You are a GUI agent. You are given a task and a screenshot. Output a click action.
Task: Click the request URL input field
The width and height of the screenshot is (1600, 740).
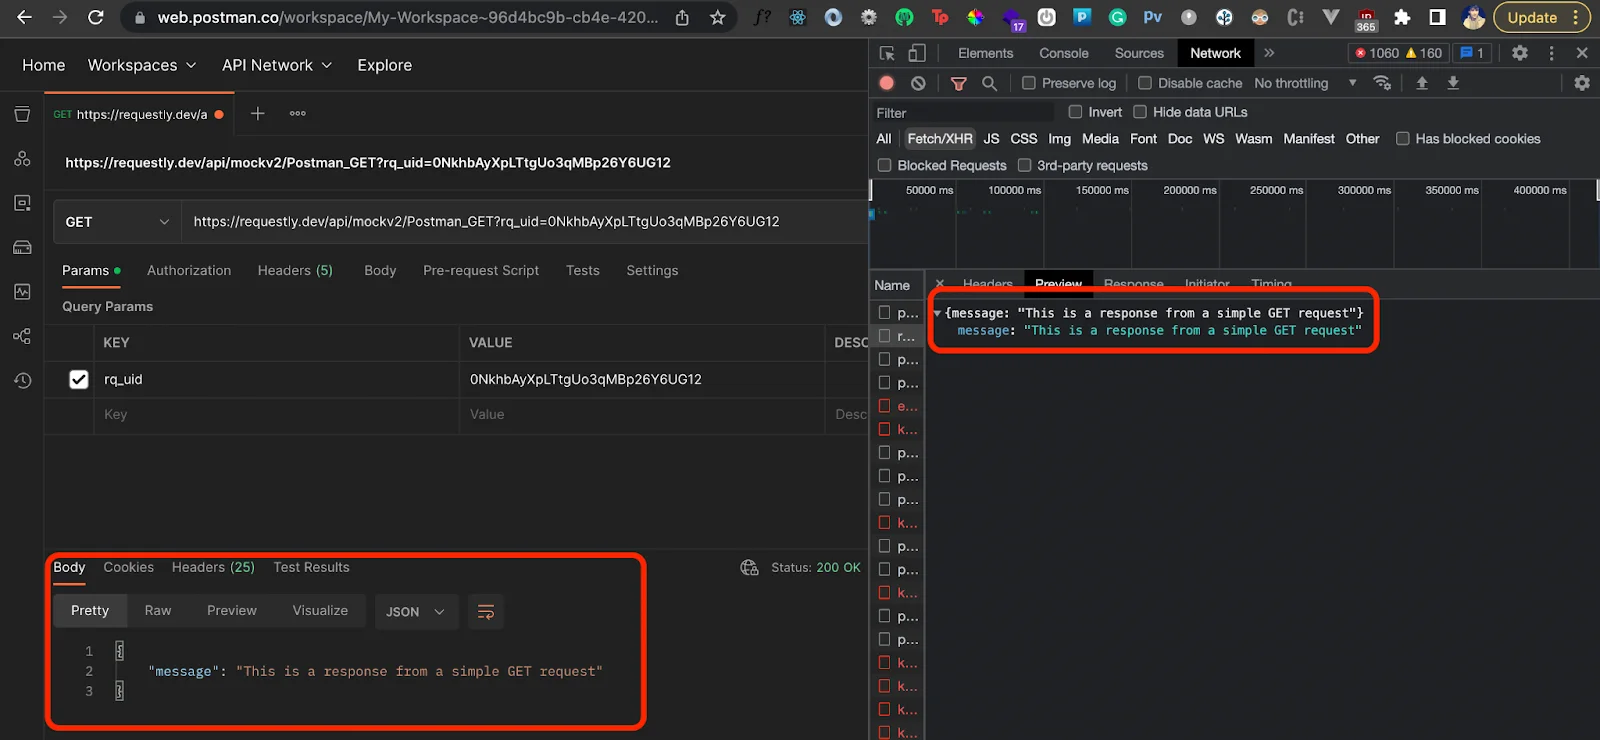[524, 222]
